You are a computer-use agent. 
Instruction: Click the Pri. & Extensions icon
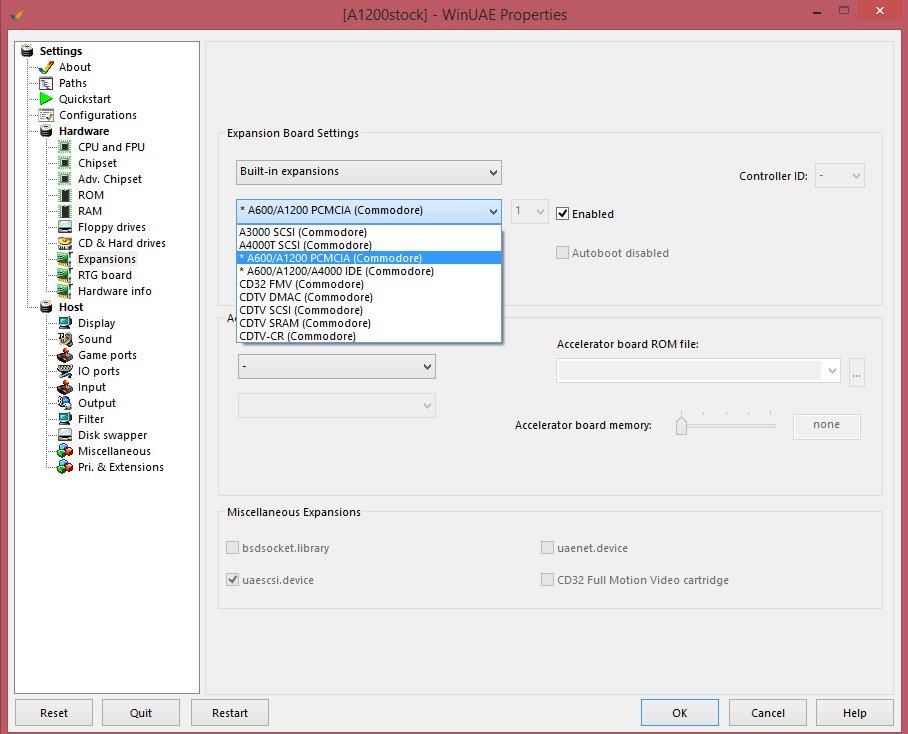pos(65,467)
